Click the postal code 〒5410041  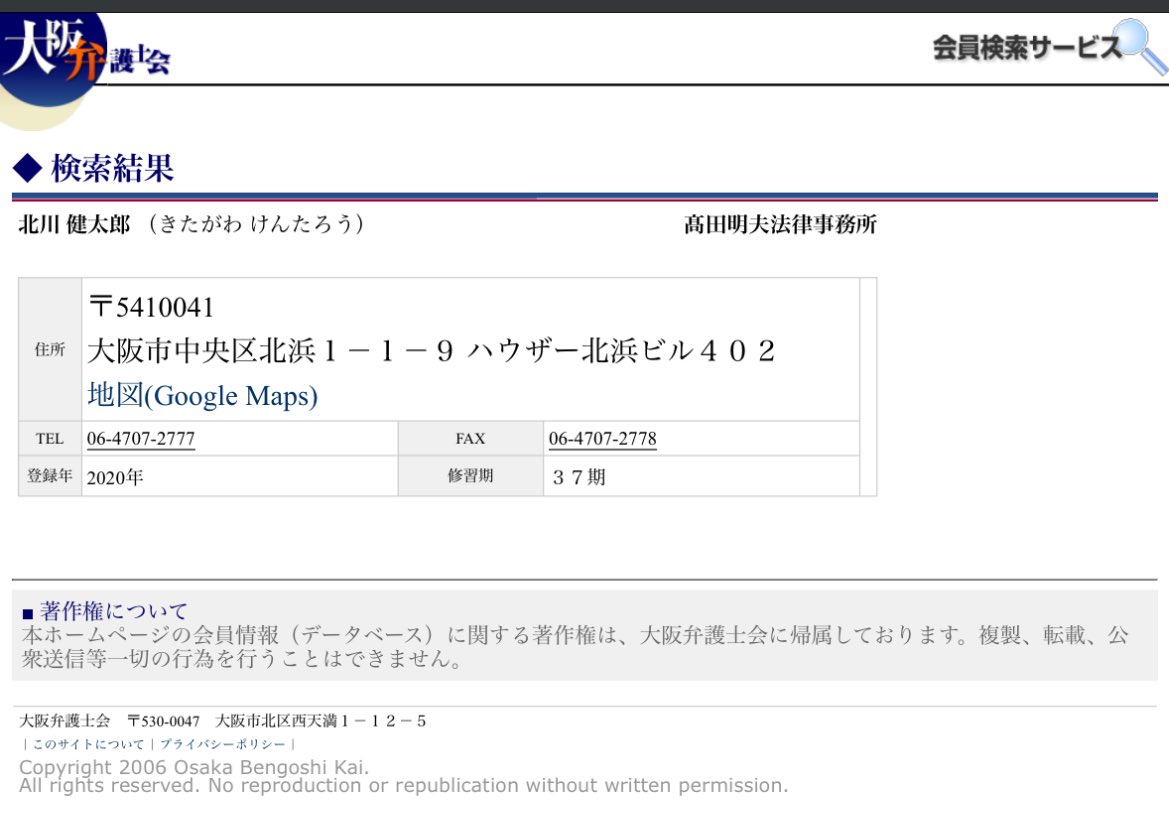pos(151,306)
